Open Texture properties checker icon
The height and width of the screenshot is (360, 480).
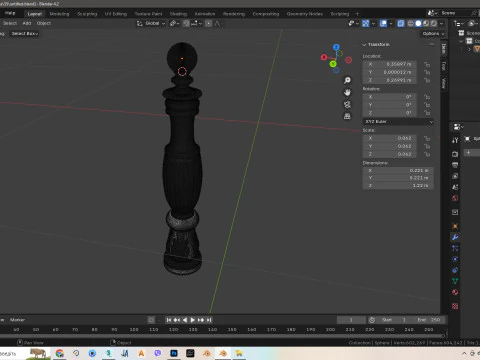click(x=455, y=306)
